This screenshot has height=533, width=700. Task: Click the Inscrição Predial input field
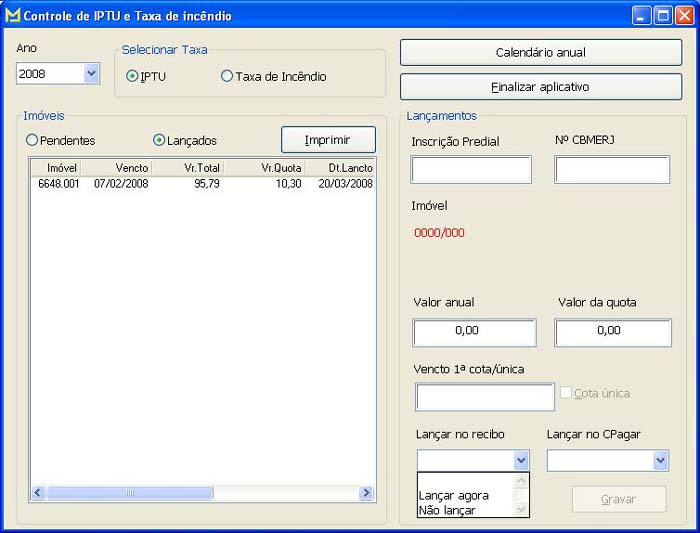click(x=471, y=170)
